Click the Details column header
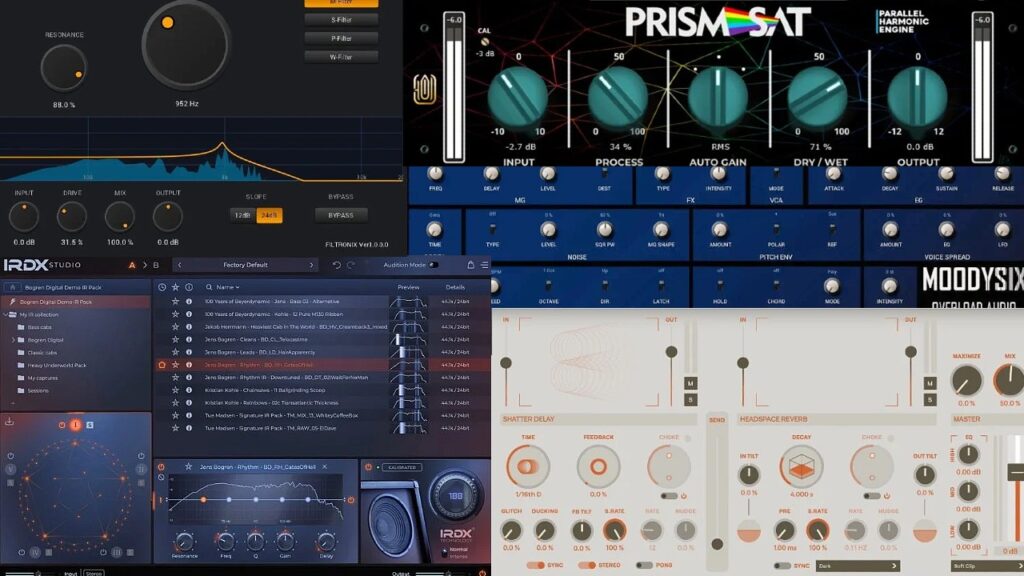 (x=455, y=287)
